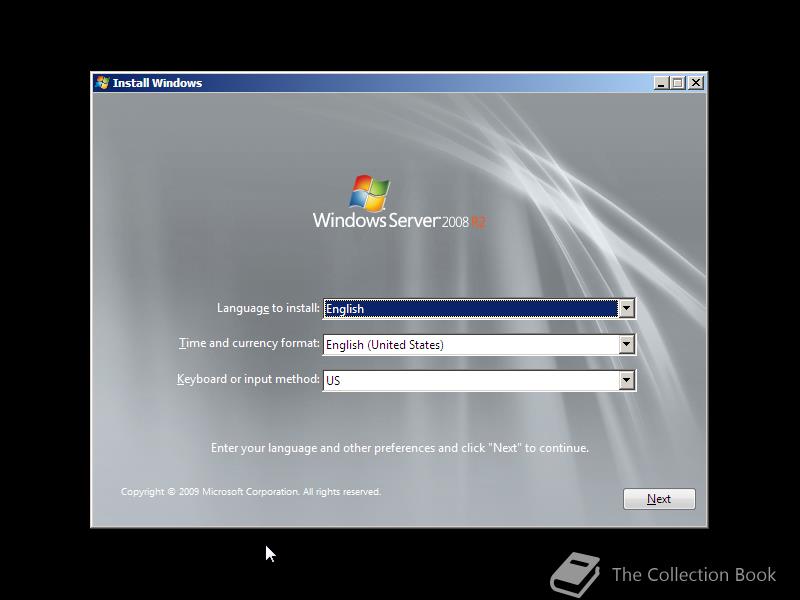800x600 pixels.
Task: Click the 'Enter your language' instruction text
Action: tap(399, 448)
